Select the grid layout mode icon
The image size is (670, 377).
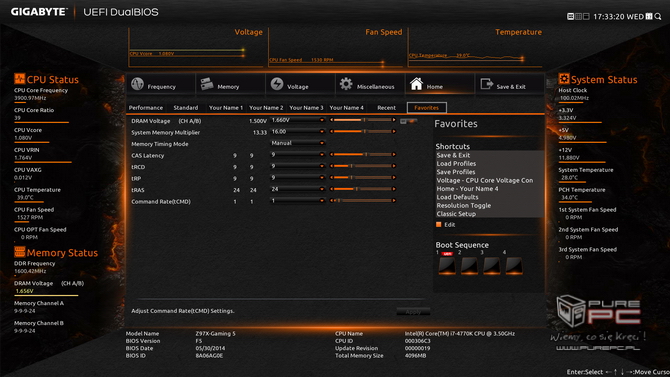click(578, 16)
